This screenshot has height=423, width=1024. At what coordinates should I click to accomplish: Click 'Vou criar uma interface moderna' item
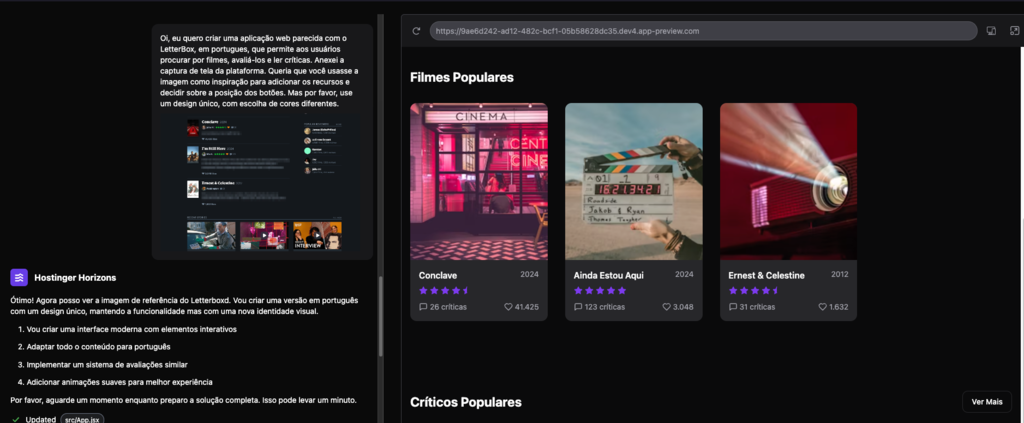click(131, 329)
